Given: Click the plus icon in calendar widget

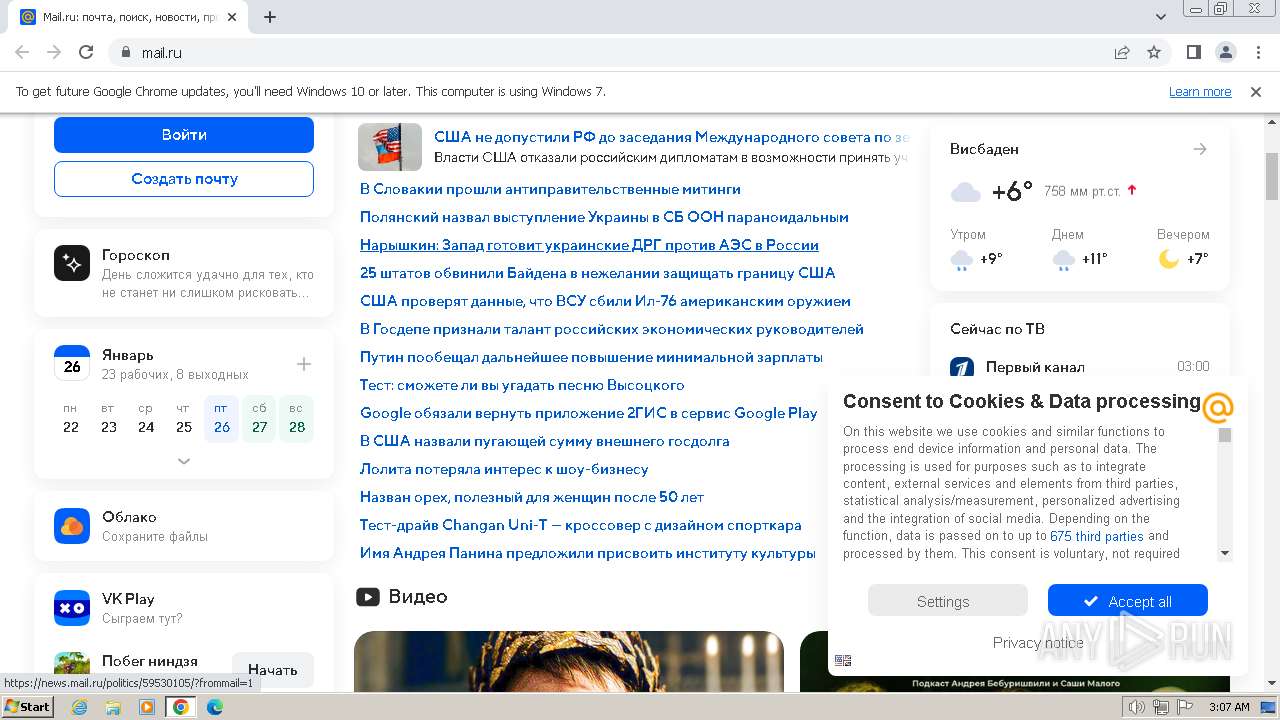Looking at the screenshot, I should pyautogui.click(x=304, y=364).
